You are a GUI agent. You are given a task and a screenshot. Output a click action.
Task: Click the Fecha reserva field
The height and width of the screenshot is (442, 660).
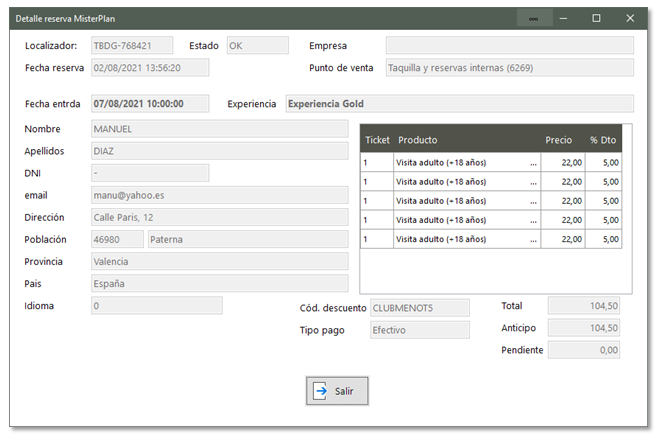click(150, 68)
